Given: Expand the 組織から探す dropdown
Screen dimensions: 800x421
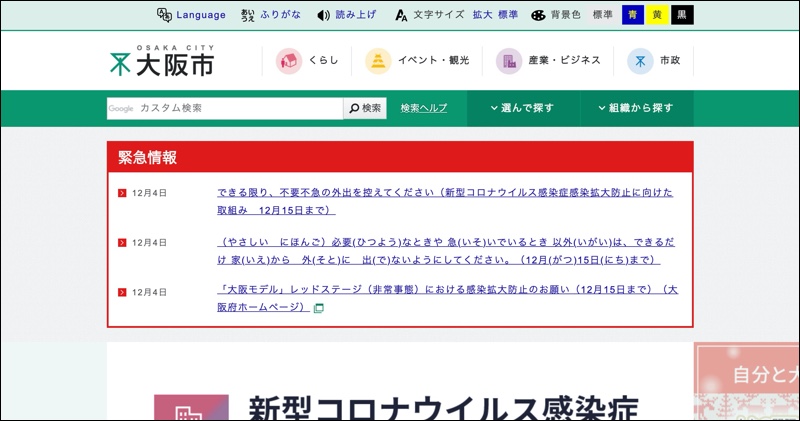Looking at the screenshot, I should pos(637,108).
